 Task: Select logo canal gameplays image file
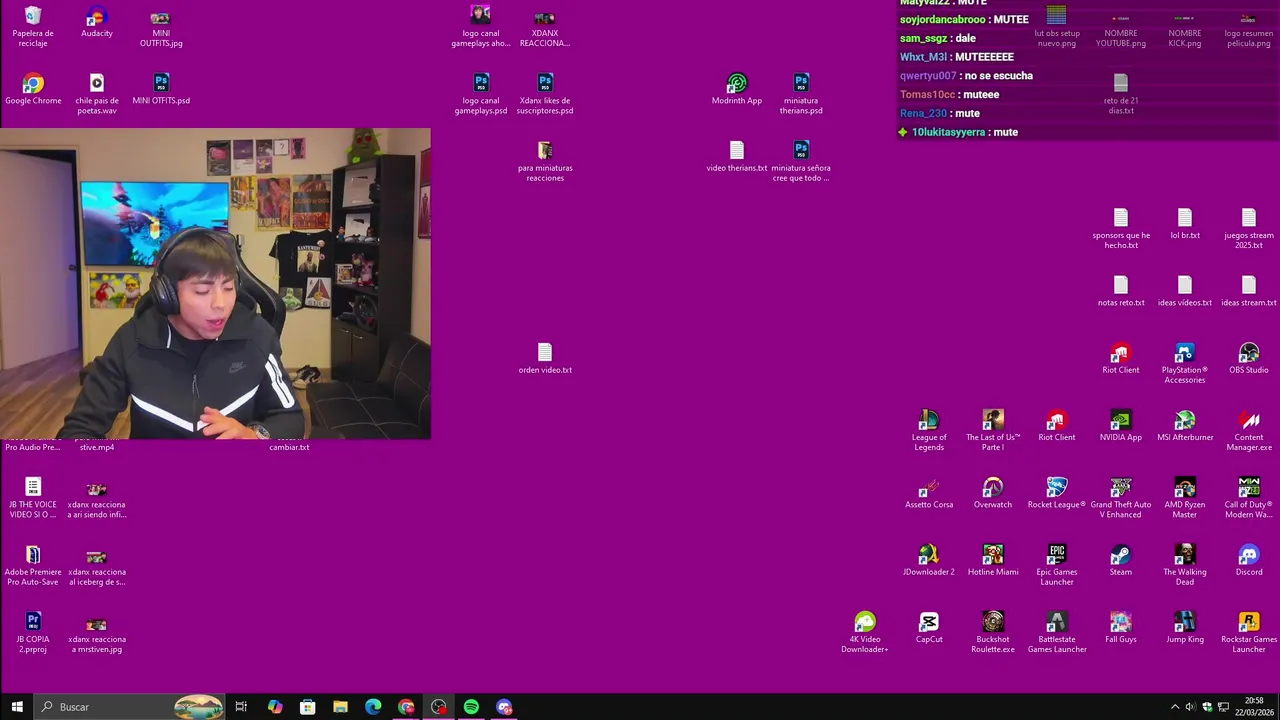point(481,26)
